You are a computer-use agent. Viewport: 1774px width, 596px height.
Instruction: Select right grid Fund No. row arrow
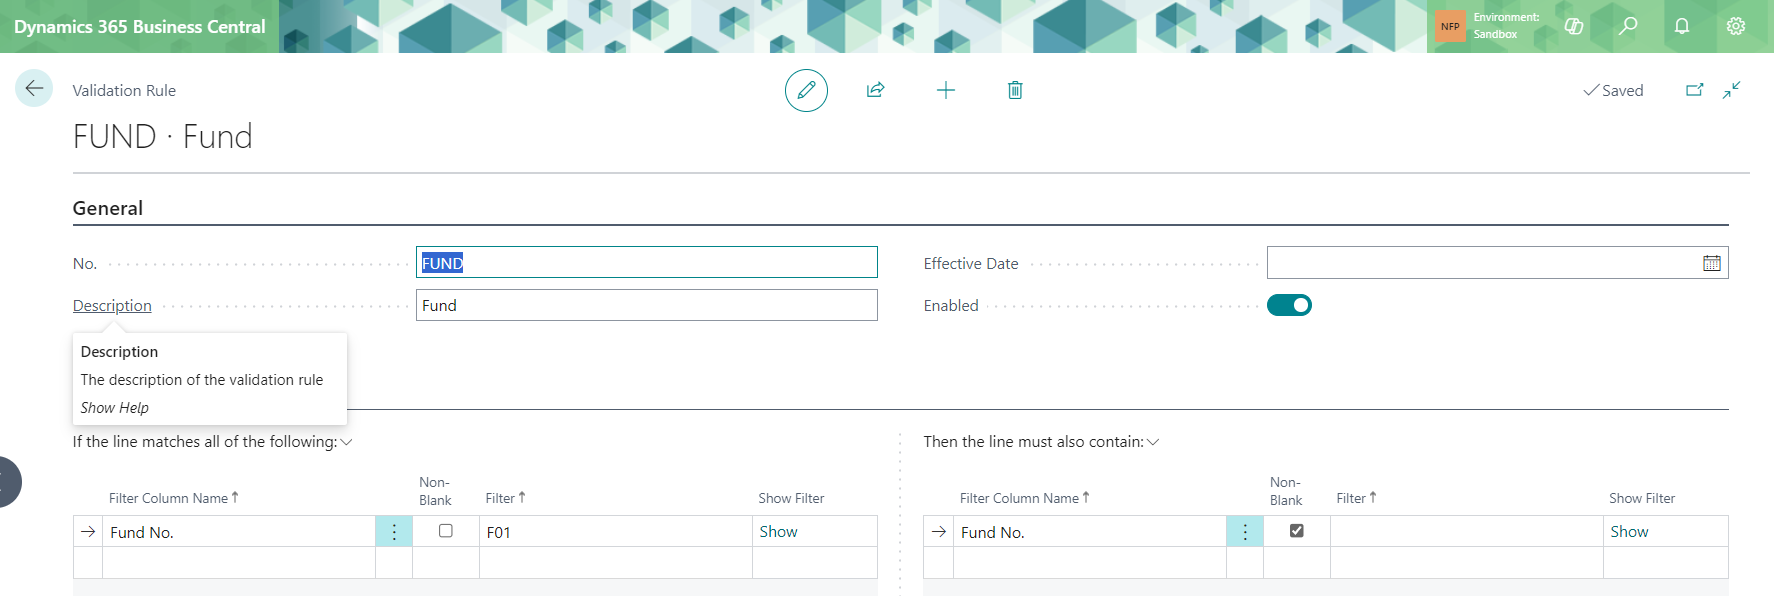[938, 532]
